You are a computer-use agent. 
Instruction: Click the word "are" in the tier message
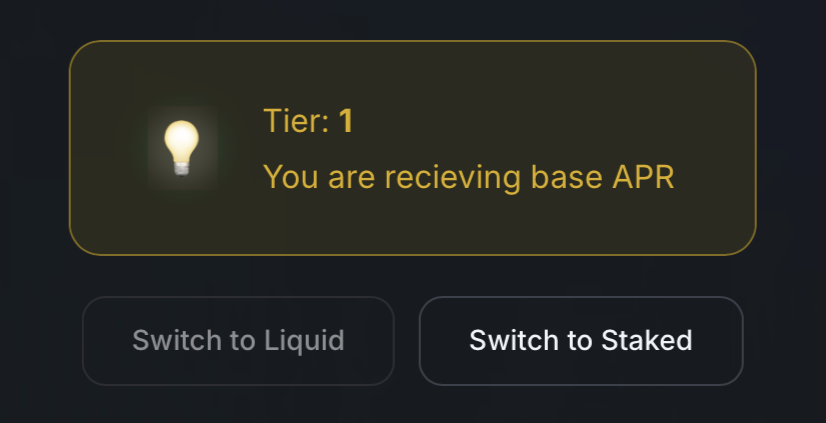click(x=348, y=177)
